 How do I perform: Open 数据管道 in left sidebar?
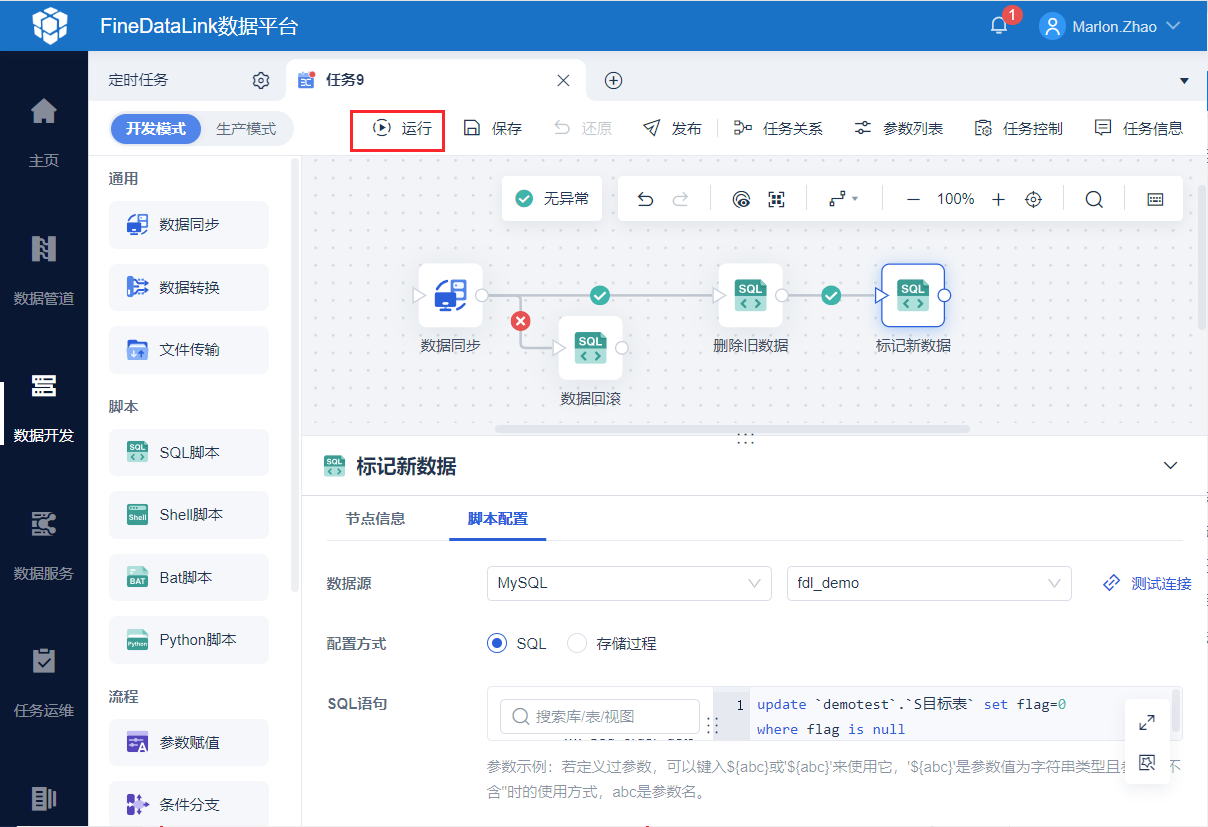[x=44, y=270]
